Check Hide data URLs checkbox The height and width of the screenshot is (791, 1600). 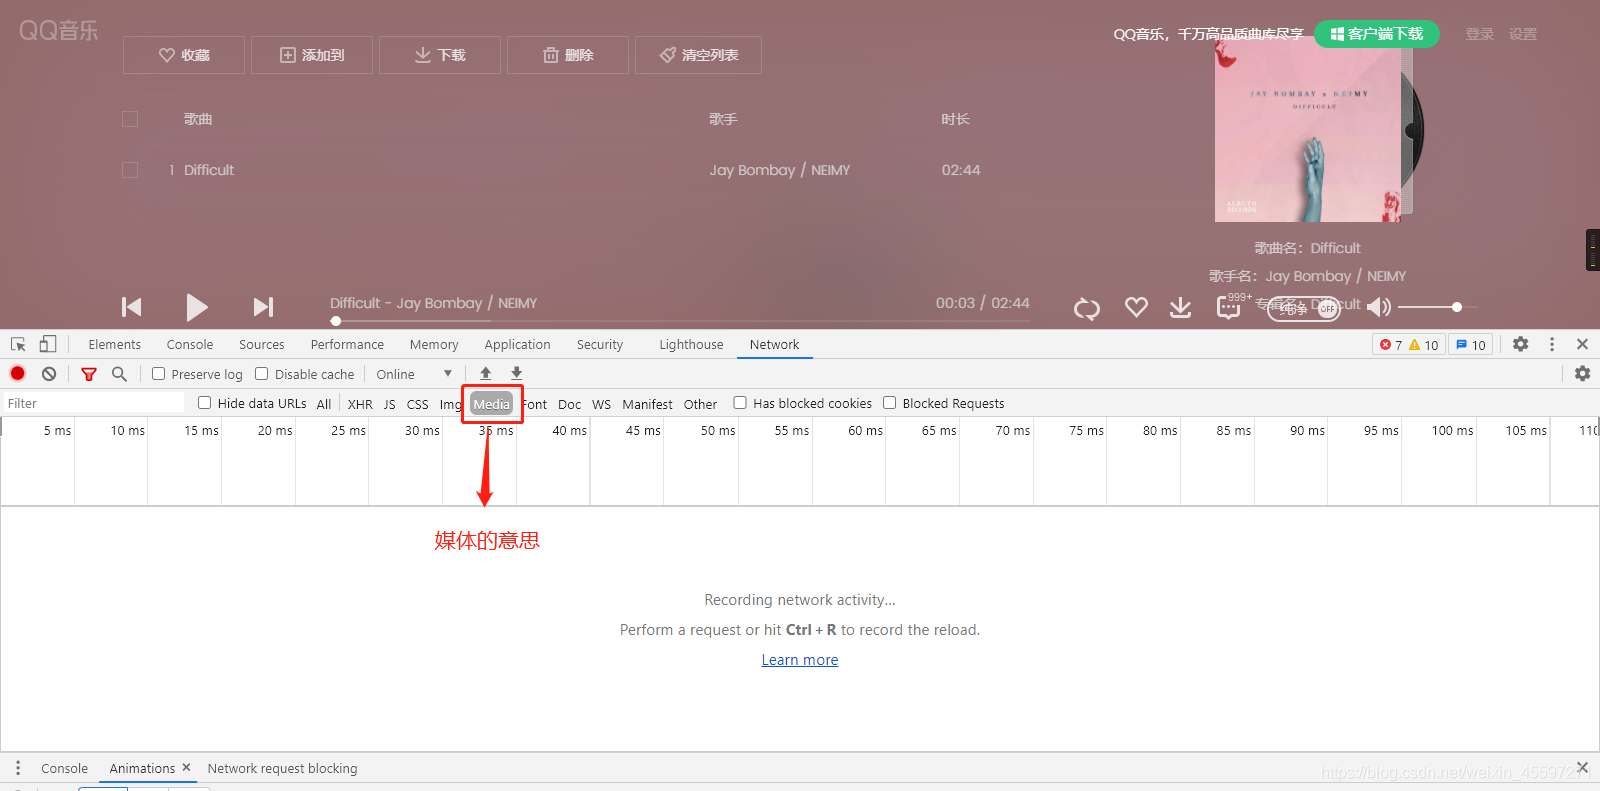tap(204, 403)
